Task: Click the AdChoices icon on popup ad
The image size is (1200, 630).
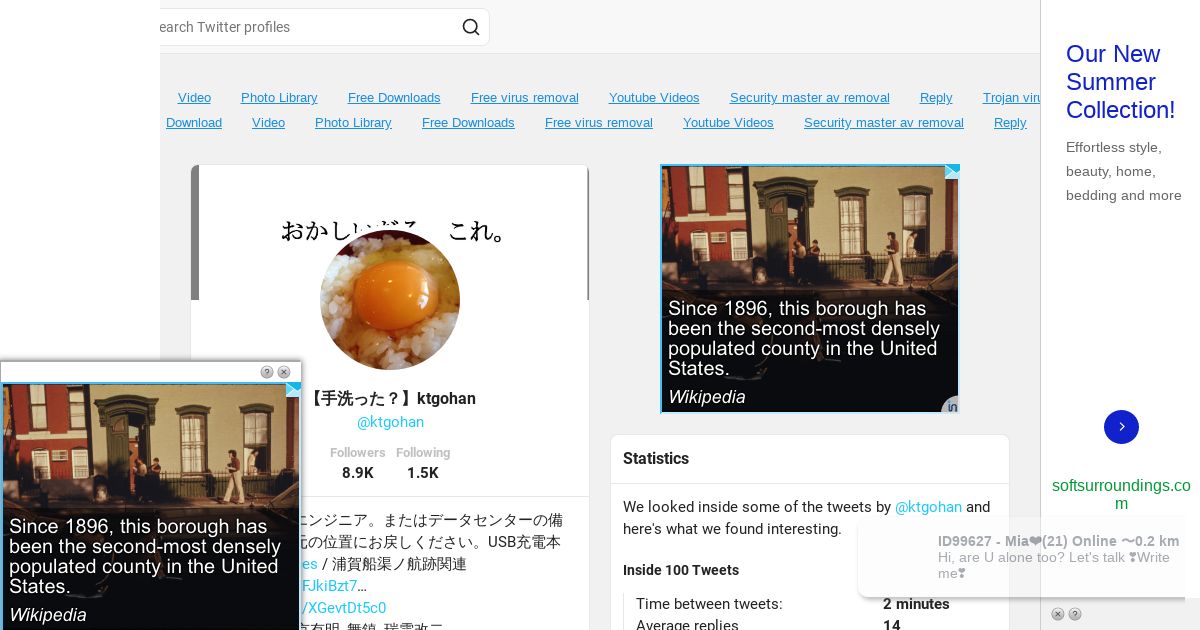Action: tap(293, 389)
